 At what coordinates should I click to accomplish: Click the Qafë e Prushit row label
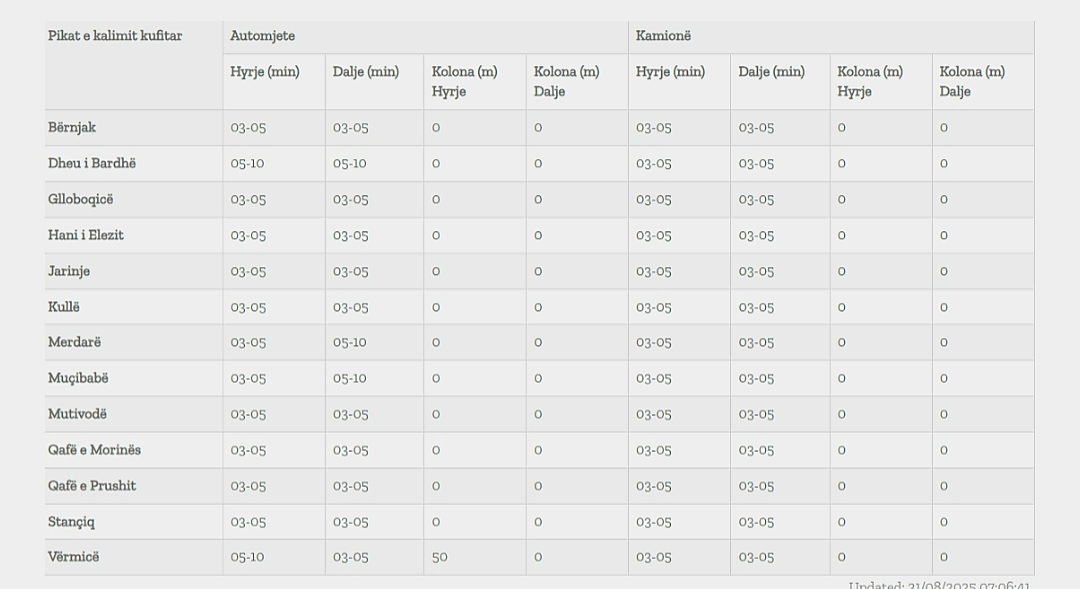92,485
